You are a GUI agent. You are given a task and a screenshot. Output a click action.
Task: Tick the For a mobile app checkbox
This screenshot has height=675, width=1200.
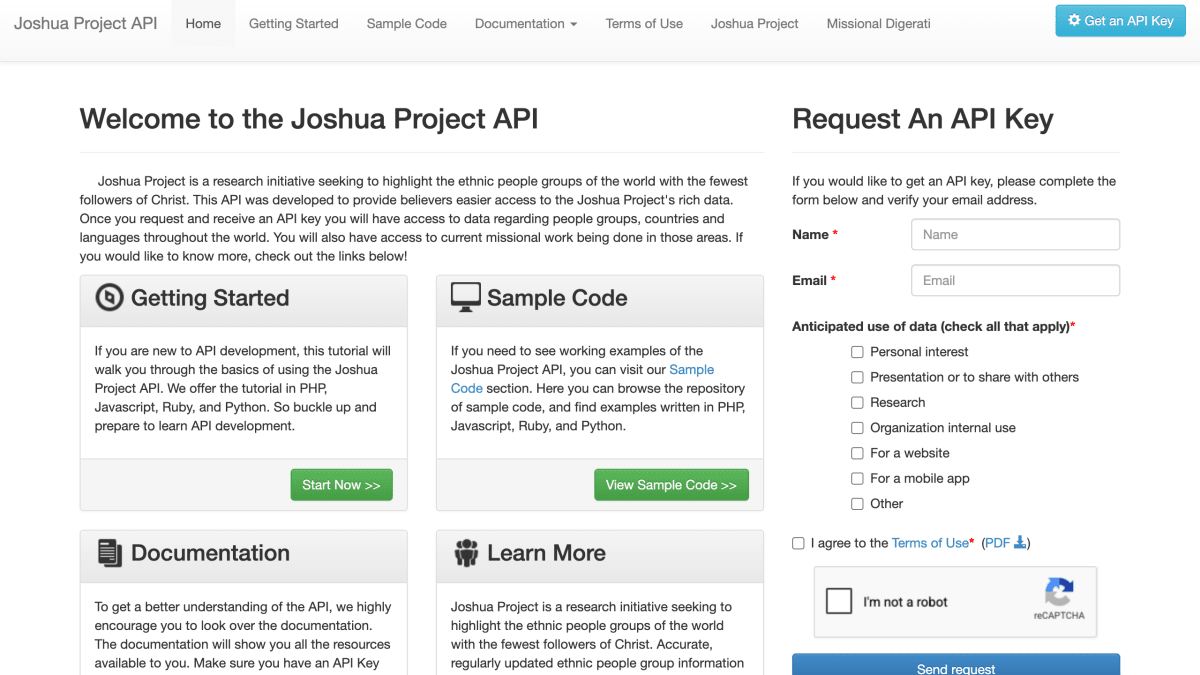pyautogui.click(x=857, y=479)
